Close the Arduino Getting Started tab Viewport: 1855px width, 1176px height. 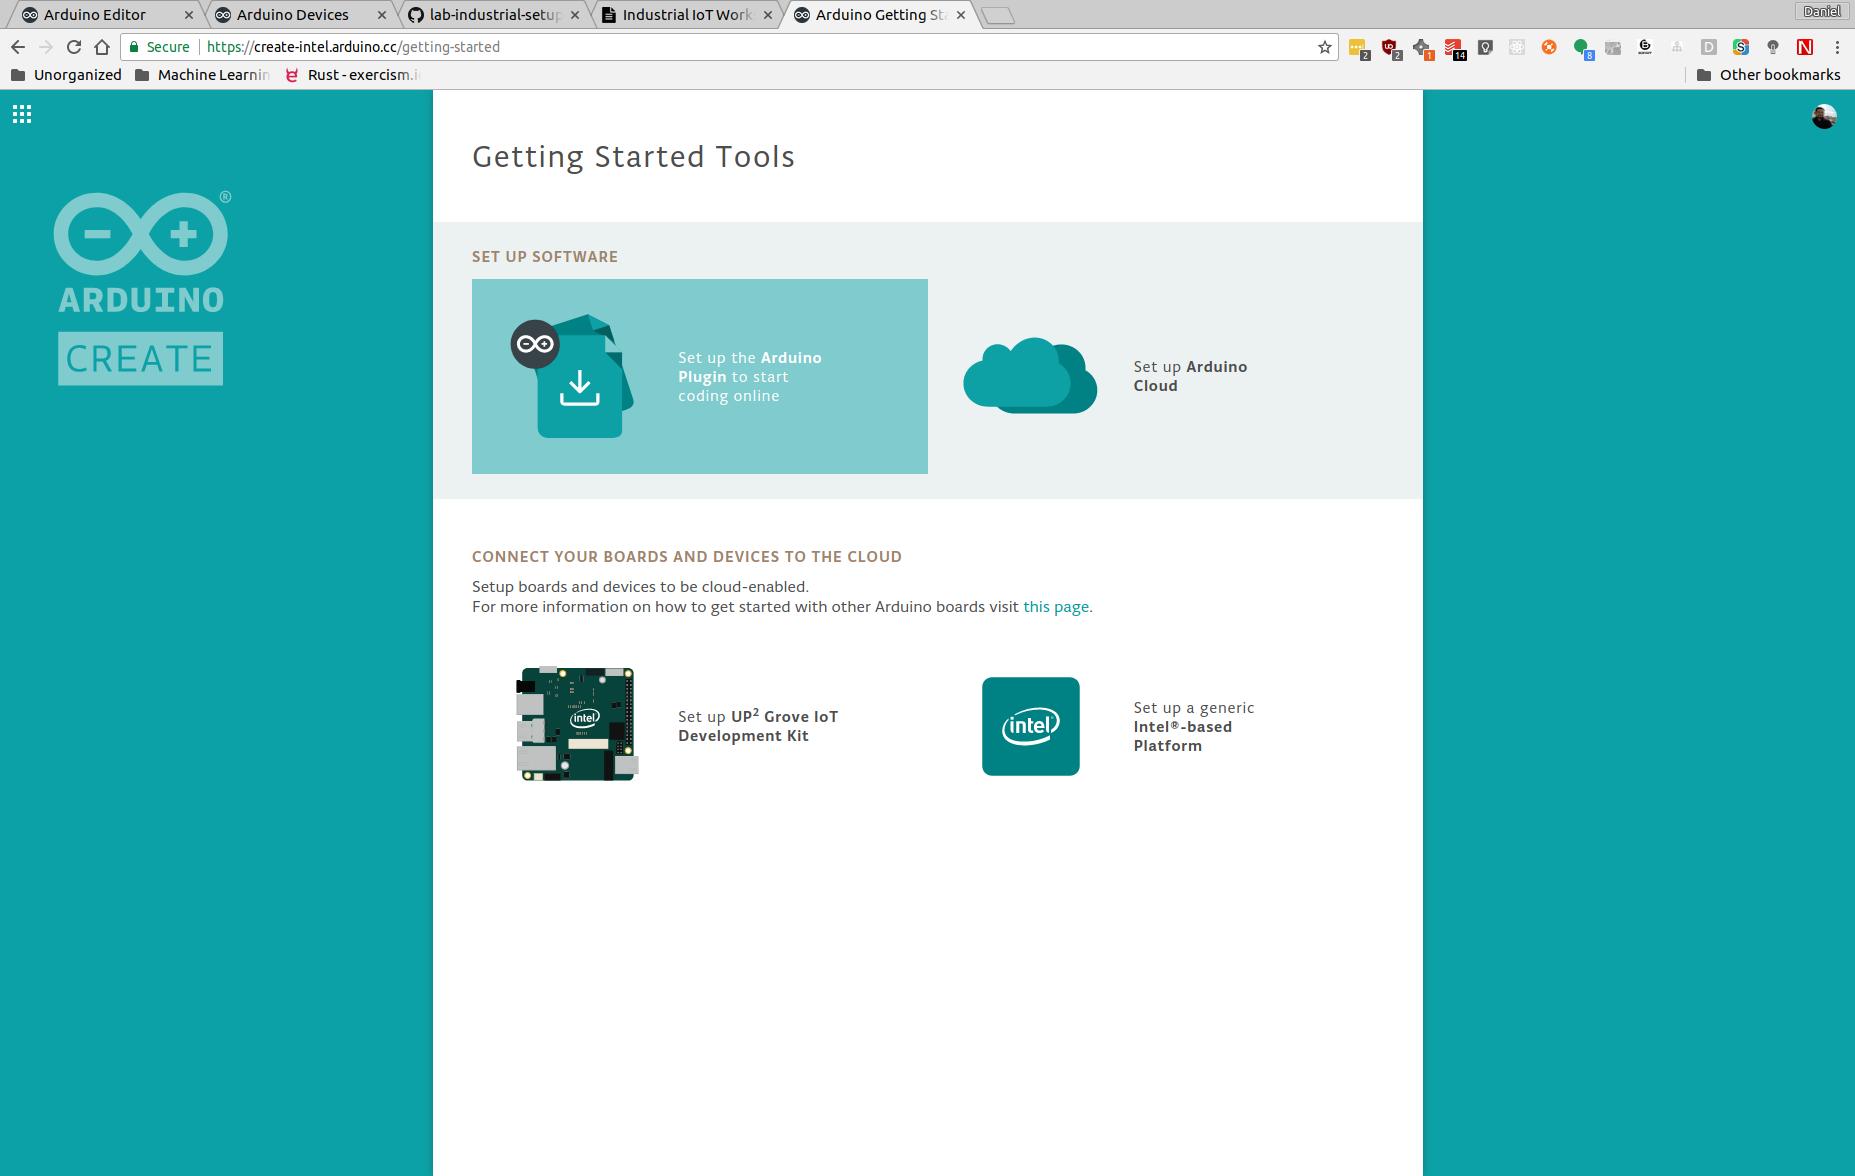961,15
